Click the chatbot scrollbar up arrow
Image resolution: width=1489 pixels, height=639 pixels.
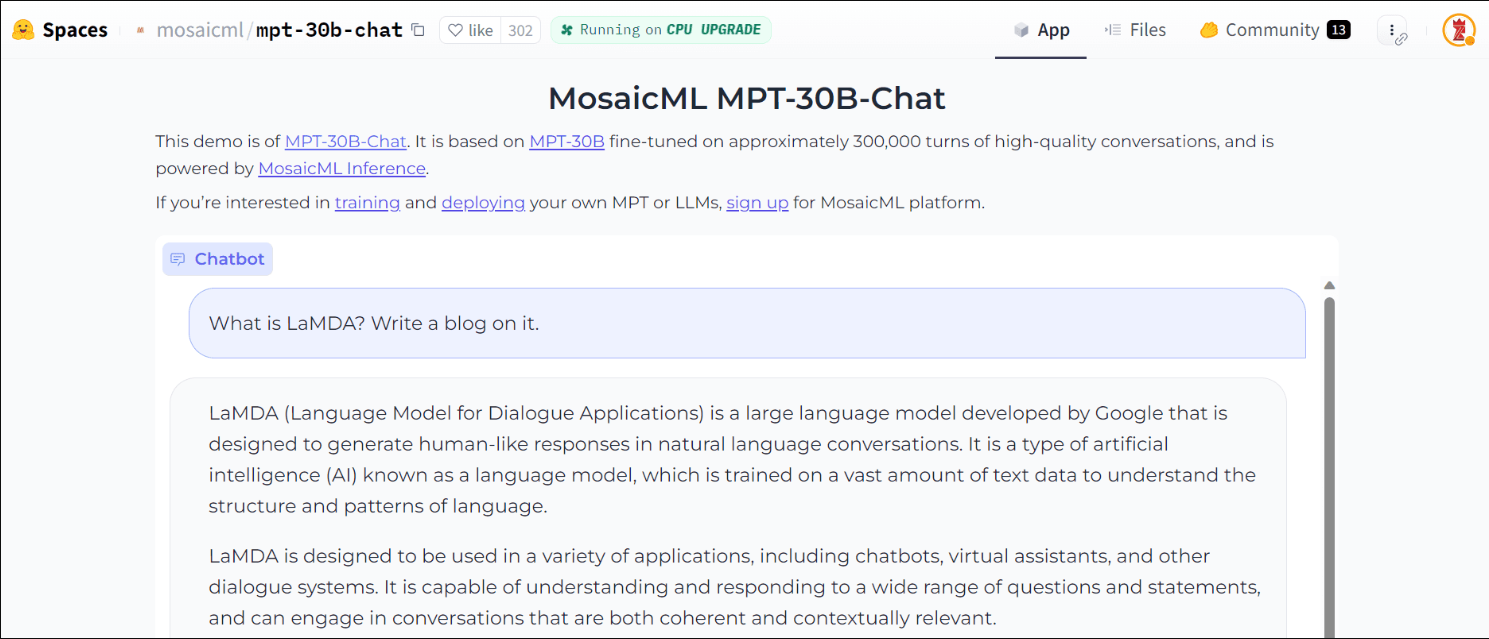(x=1329, y=286)
